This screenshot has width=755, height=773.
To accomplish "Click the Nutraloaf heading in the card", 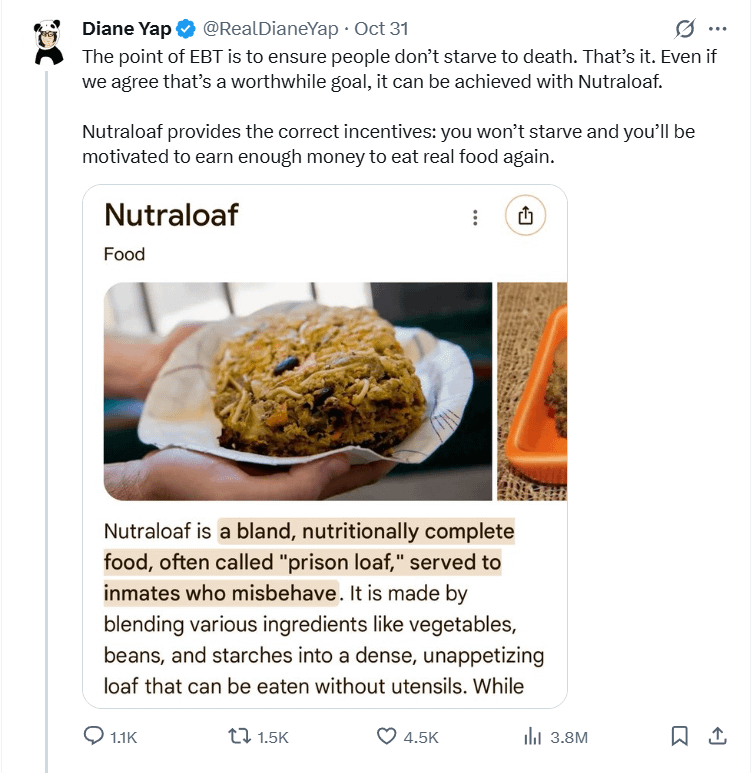I will pyautogui.click(x=171, y=214).
